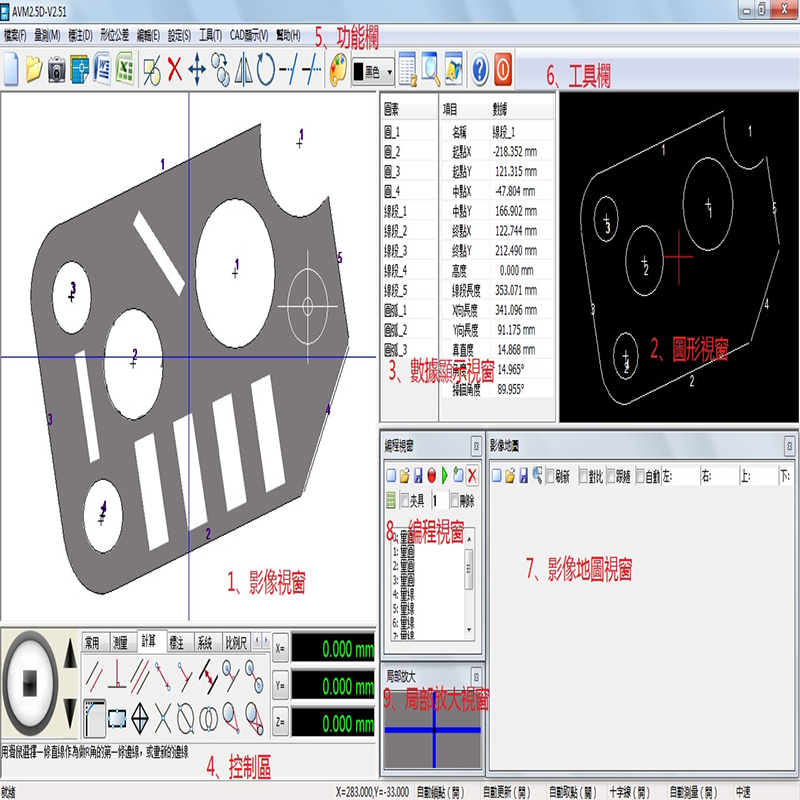Screen dimensions: 800x800
Task: Export to Word using the toolbar icon
Action: 102,69
